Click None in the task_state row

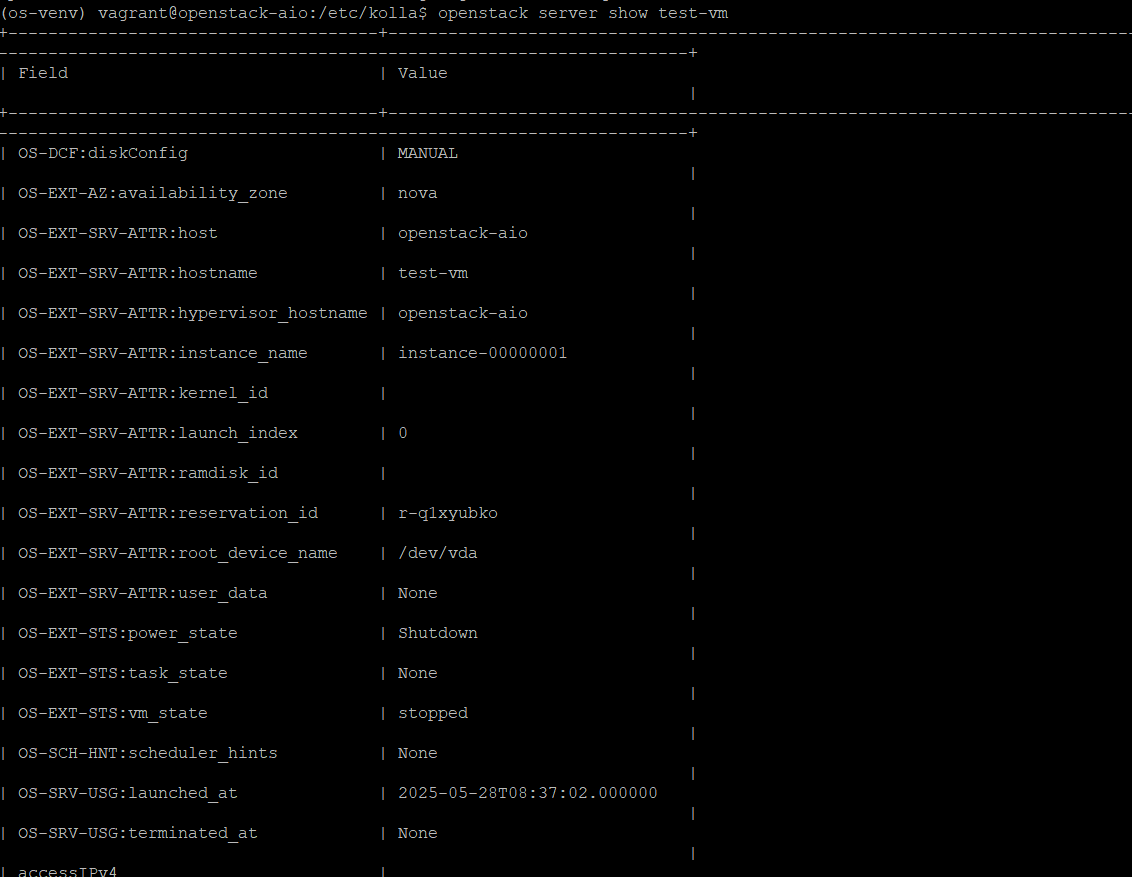pos(417,673)
